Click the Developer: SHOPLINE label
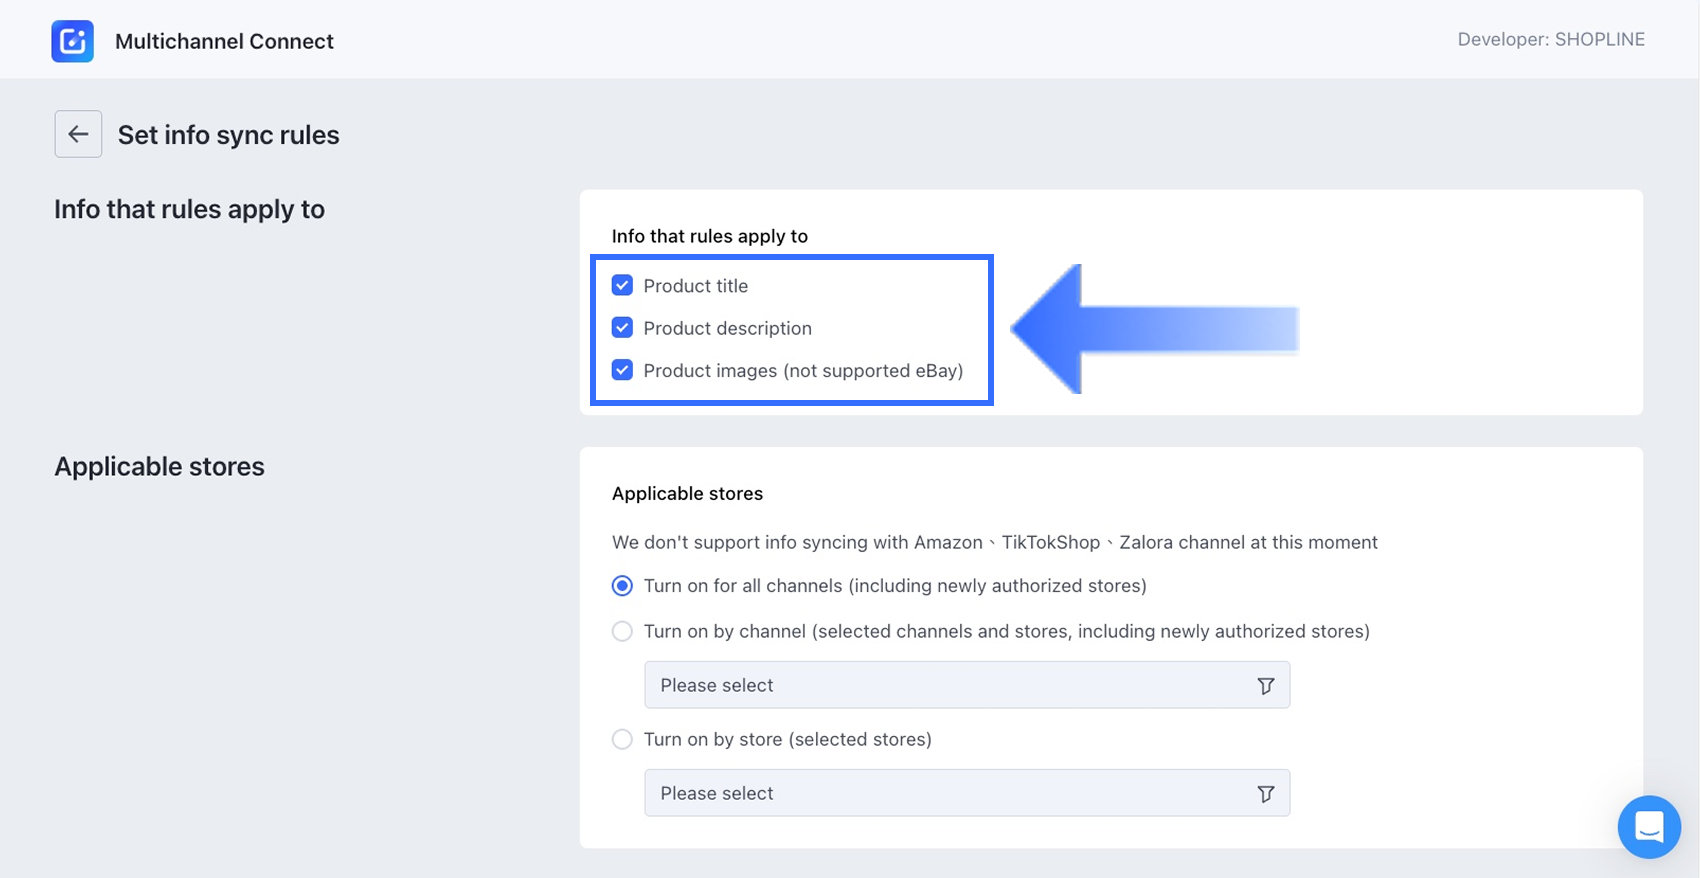1700x878 pixels. tap(1550, 40)
